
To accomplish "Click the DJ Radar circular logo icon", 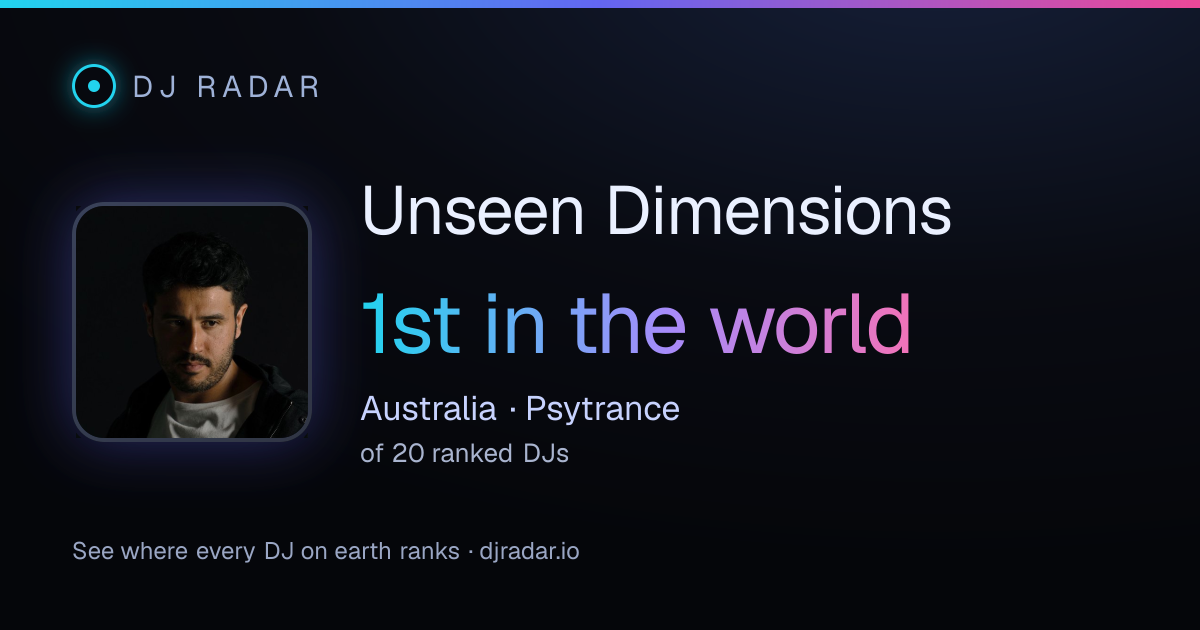I will 94,86.
